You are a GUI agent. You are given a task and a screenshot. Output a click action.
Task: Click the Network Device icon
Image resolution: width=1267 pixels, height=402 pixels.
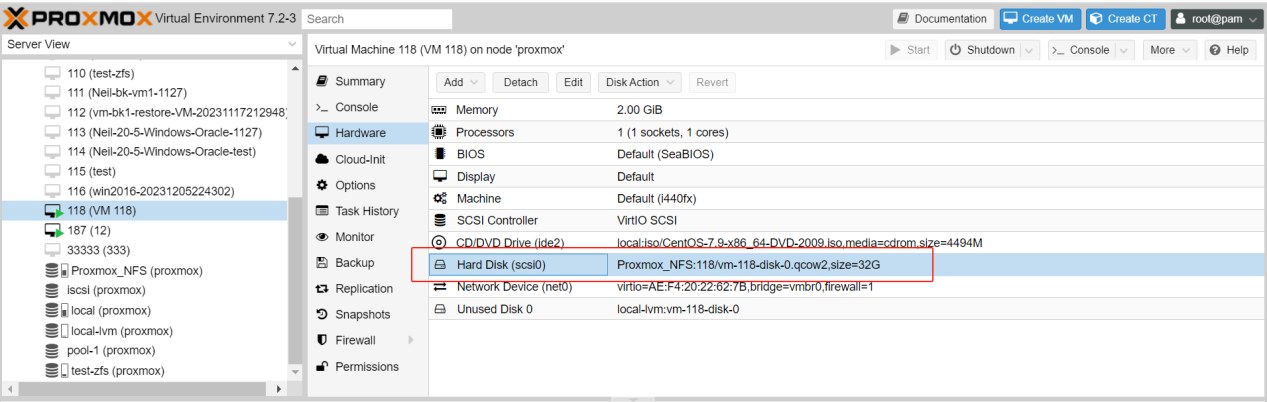click(438, 287)
